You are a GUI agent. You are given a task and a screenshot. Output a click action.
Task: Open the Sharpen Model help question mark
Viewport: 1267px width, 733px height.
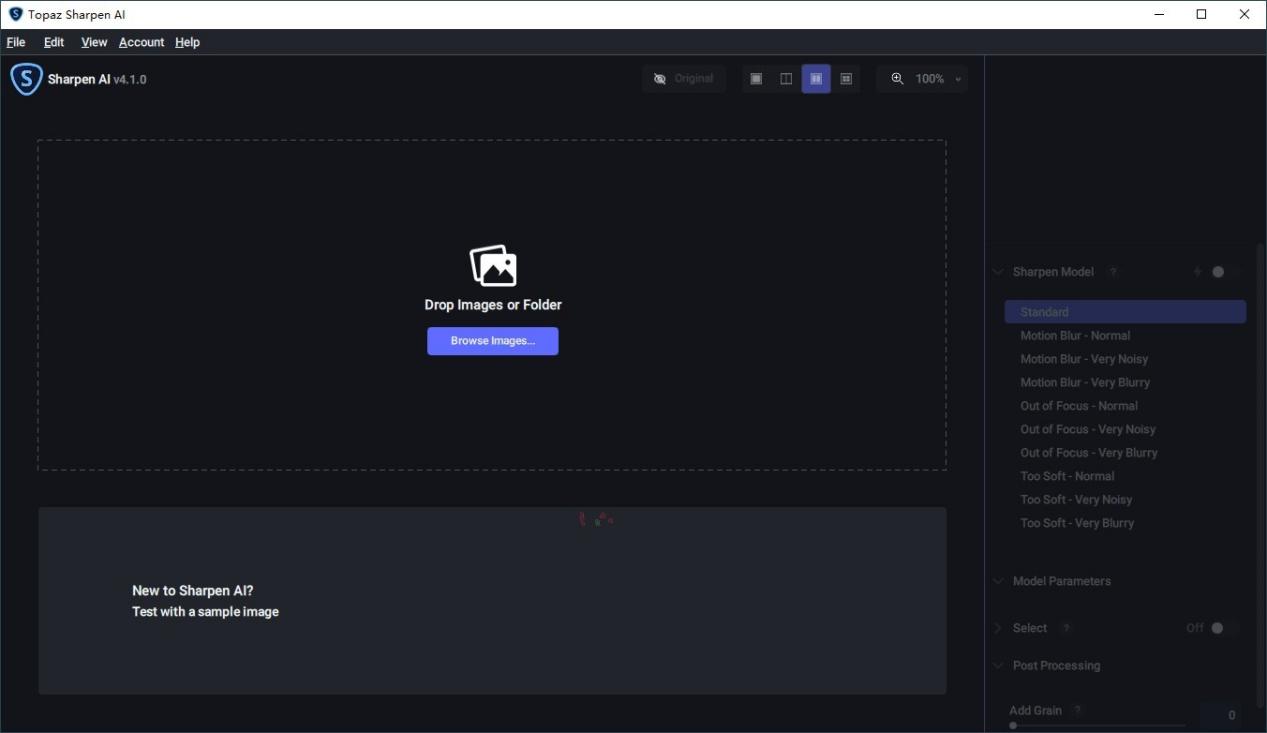(1113, 272)
